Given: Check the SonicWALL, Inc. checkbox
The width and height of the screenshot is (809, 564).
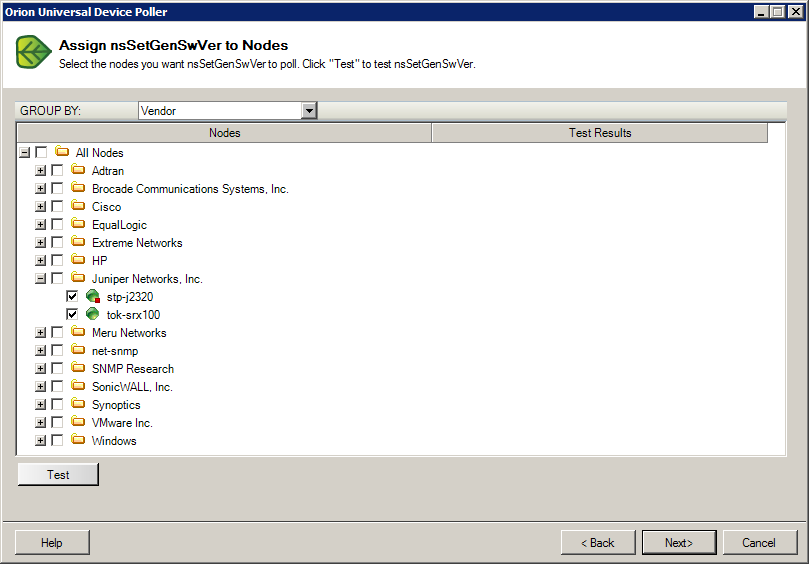Looking at the screenshot, I should coord(57,386).
